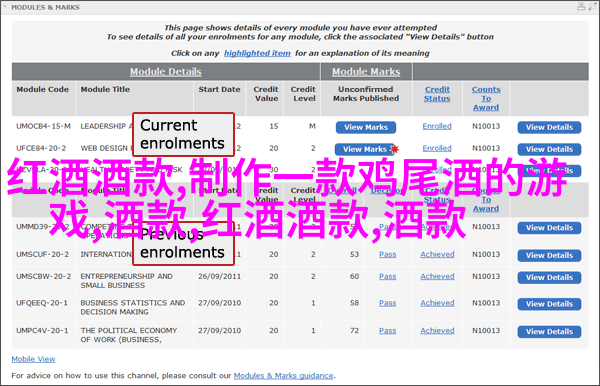View Details for UMSCBW-20-2 Entrepreneurship row
This screenshot has height=386, width=600.
[x=549, y=278]
